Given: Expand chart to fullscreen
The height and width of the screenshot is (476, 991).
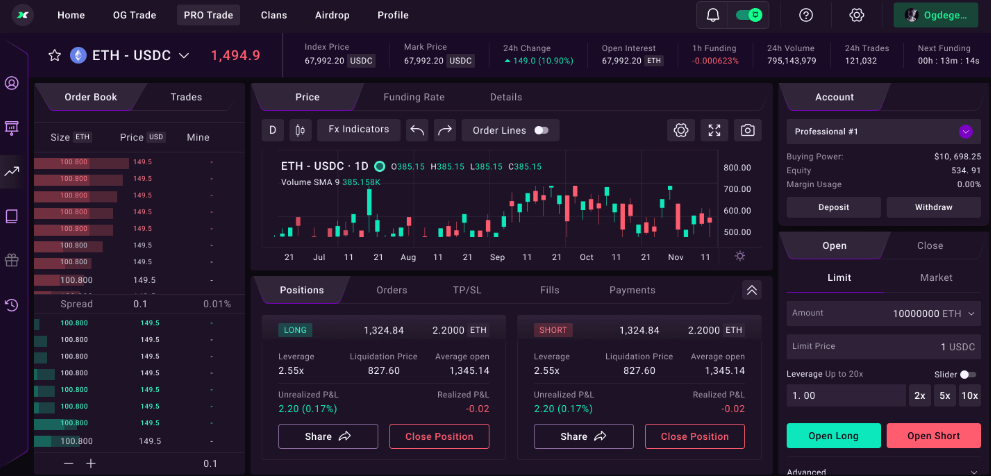Looking at the screenshot, I should (x=714, y=130).
